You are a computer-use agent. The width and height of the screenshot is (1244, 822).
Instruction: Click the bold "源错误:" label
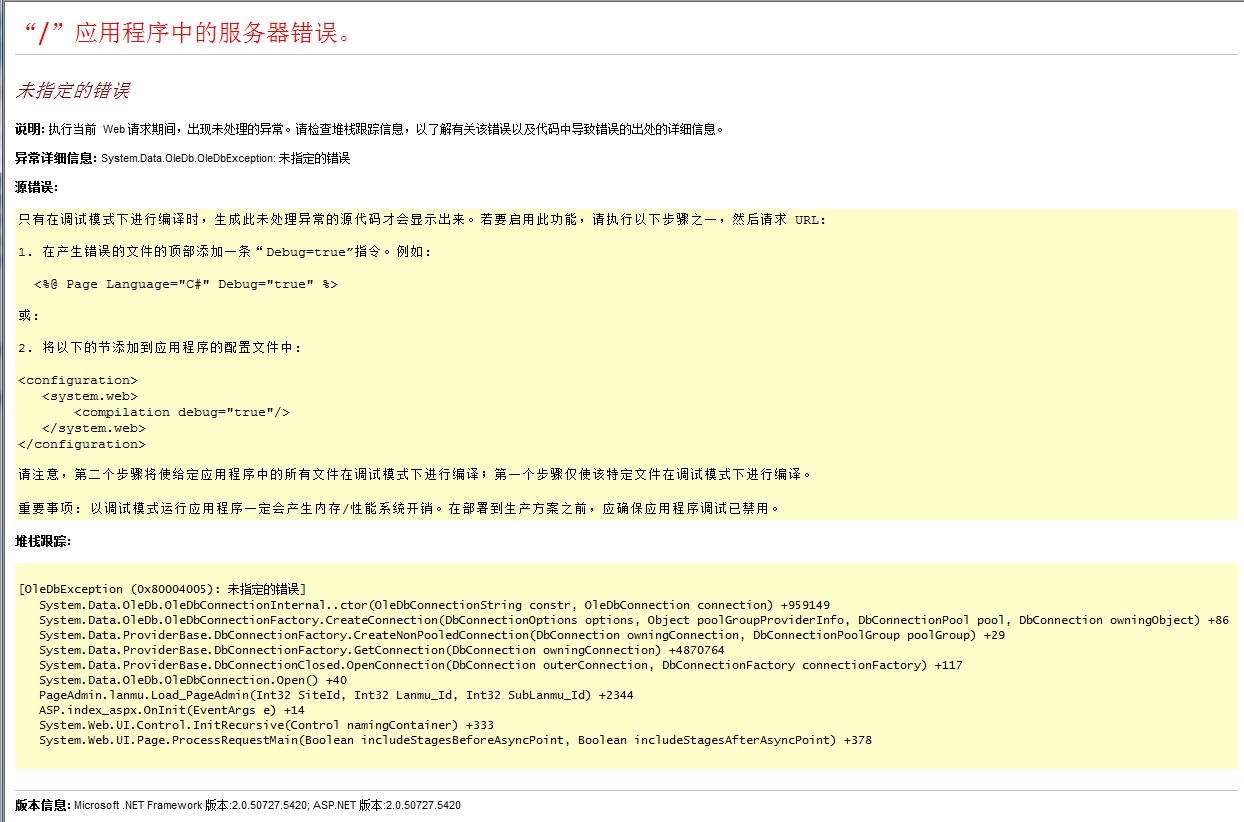37,187
